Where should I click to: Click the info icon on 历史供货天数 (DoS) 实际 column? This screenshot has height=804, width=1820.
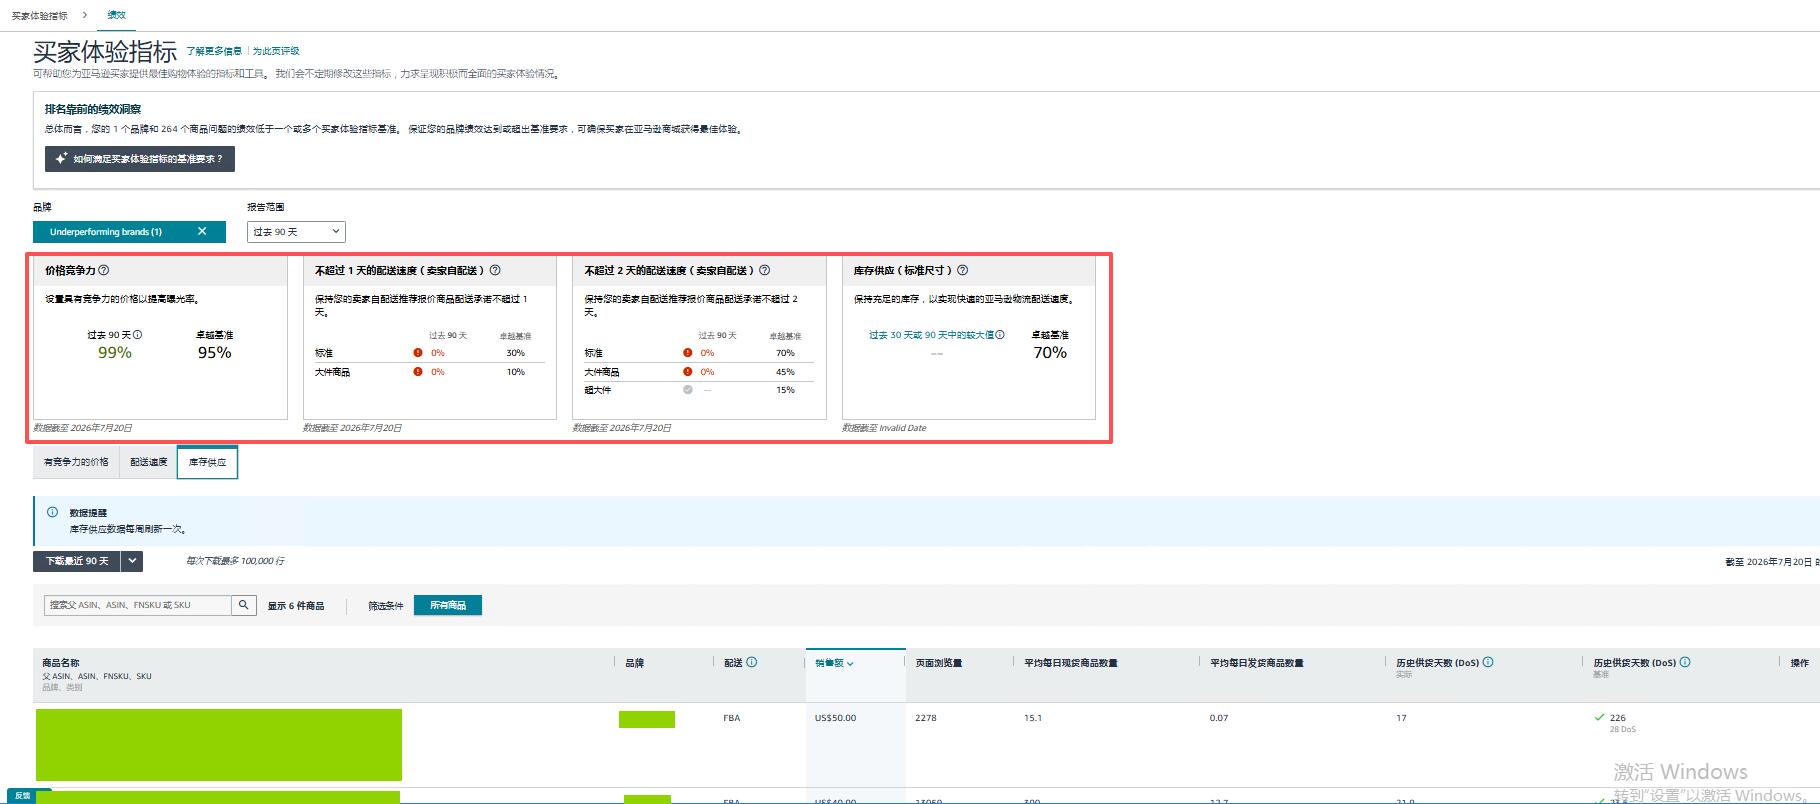tap(1488, 662)
